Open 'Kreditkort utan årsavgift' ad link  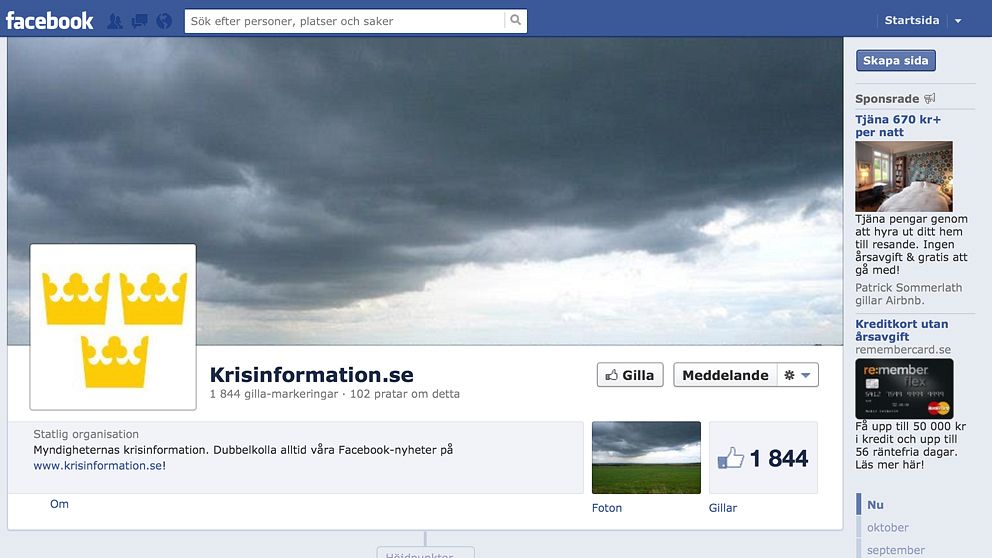point(902,330)
